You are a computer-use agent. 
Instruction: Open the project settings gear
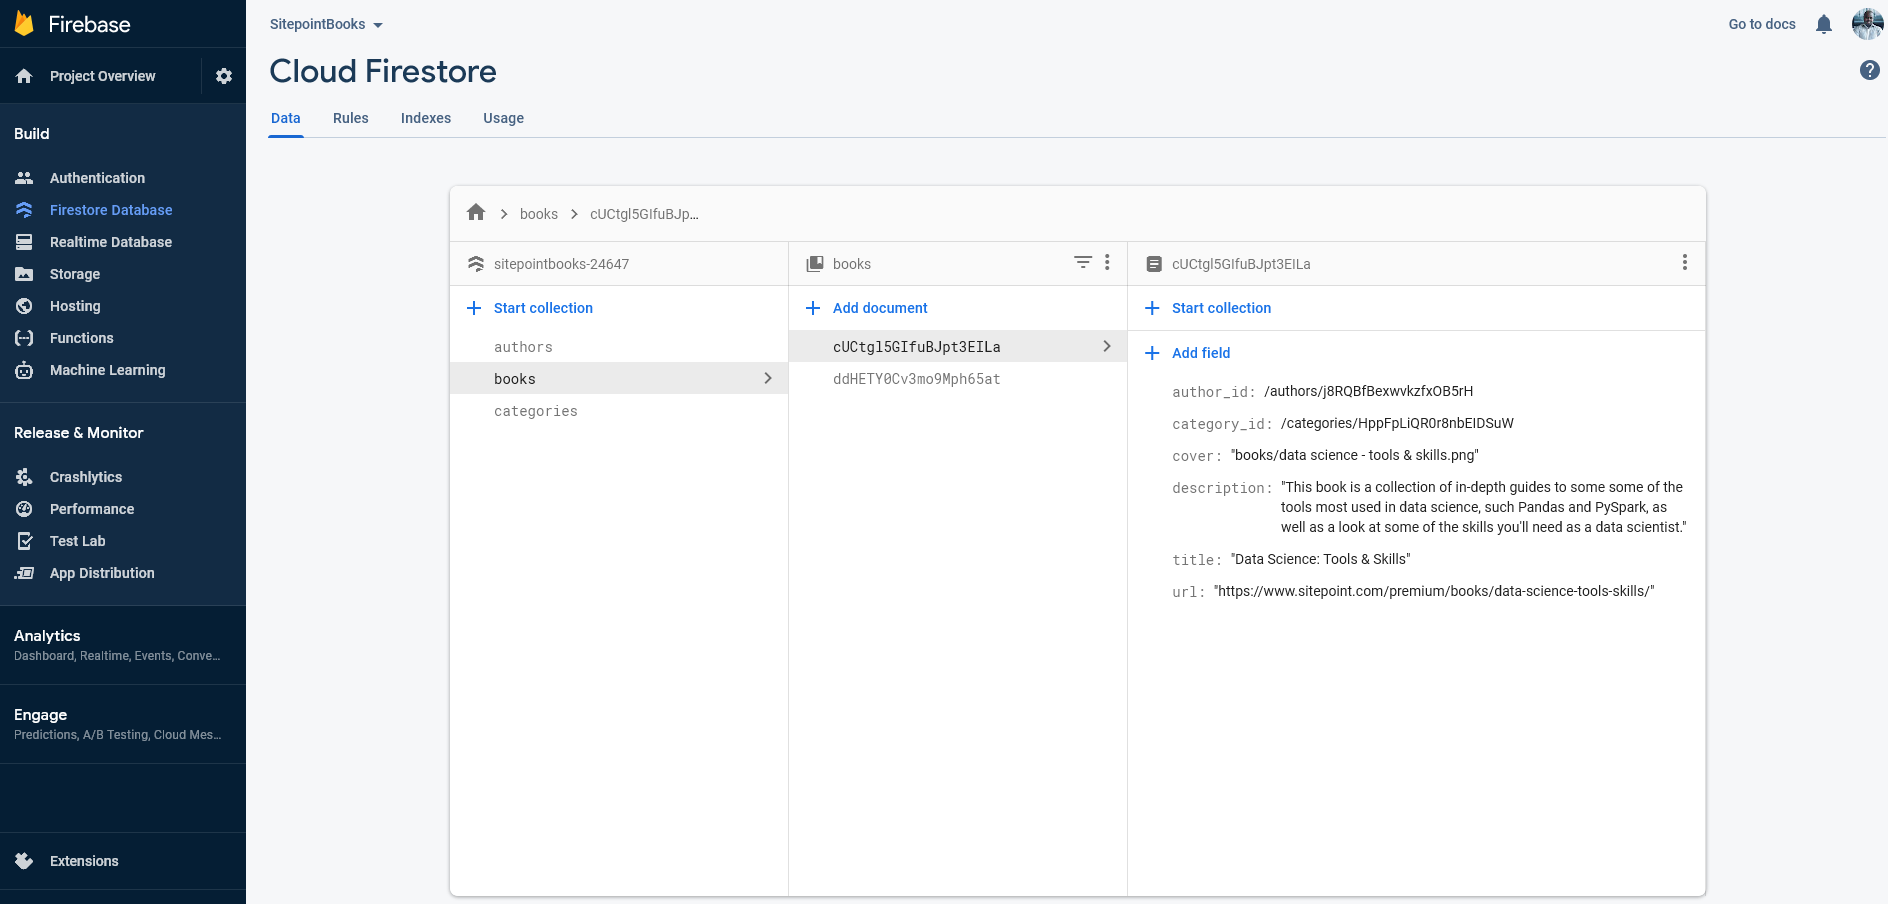[224, 75]
